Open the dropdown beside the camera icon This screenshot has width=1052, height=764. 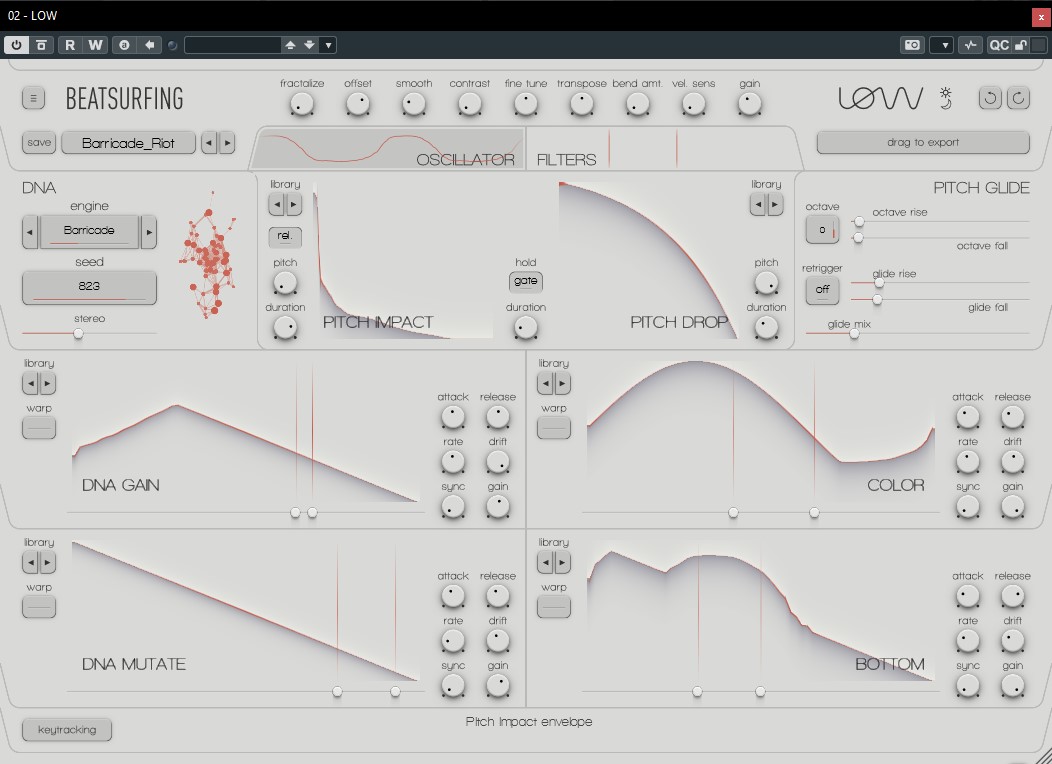(942, 45)
